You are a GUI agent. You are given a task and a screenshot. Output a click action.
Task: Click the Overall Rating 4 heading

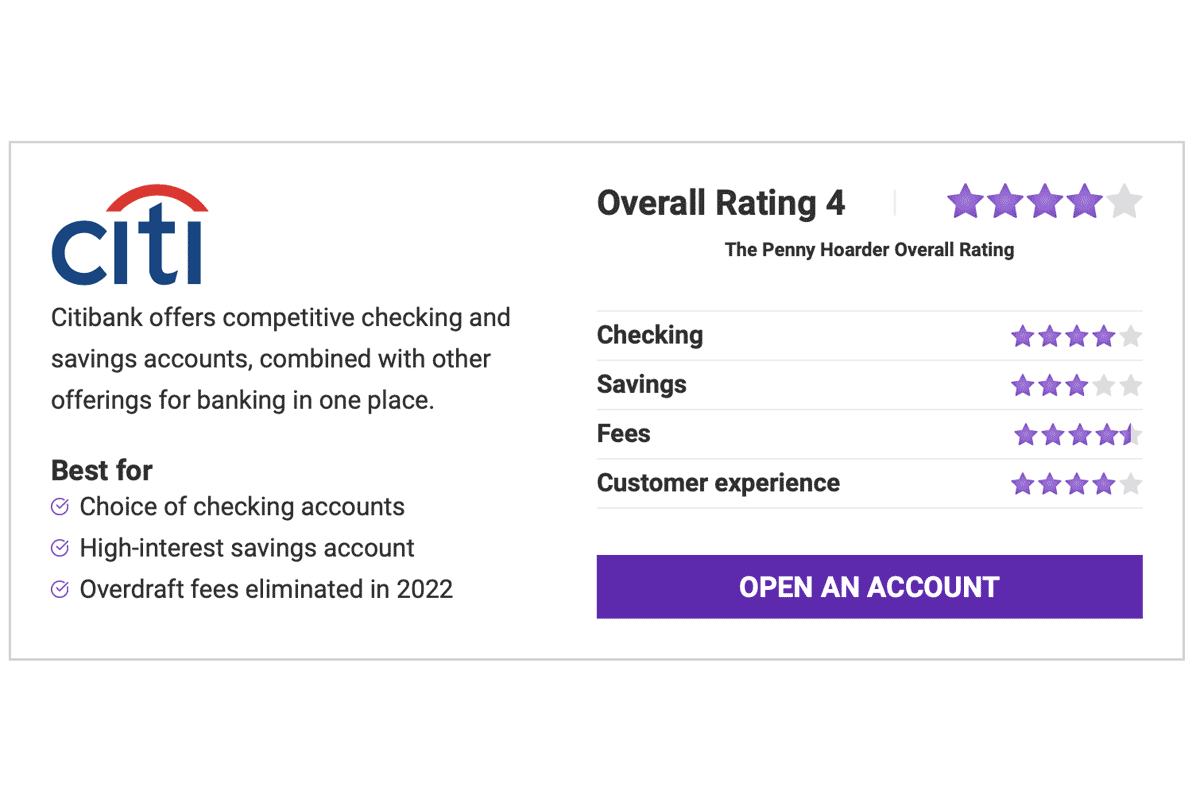click(x=721, y=202)
